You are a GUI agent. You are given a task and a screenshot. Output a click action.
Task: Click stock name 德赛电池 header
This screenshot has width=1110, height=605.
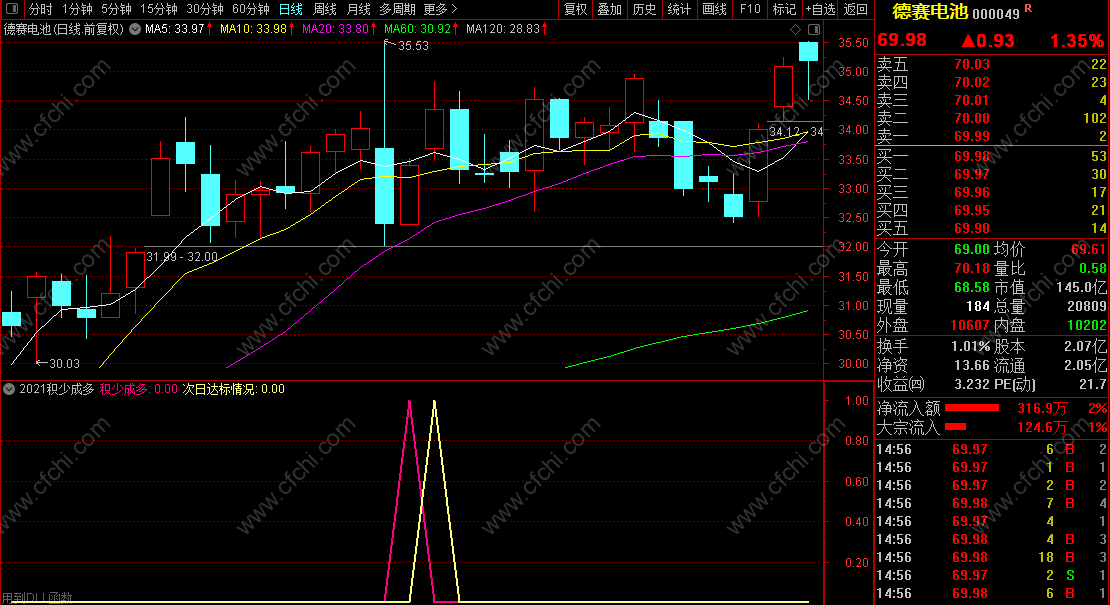[929, 11]
